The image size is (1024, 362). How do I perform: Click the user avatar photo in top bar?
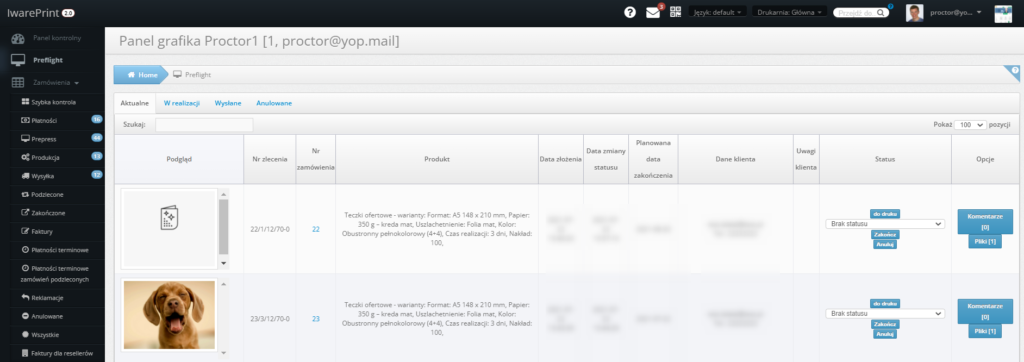(914, 12)
